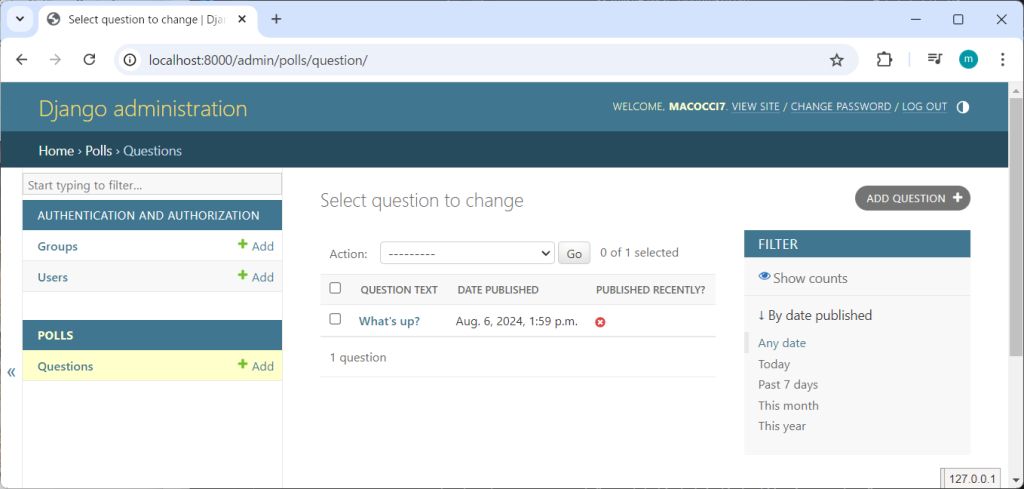Check the box for the "What's up?" row
This screenshot has width=1024, height=489.
(x=335, y=320)
